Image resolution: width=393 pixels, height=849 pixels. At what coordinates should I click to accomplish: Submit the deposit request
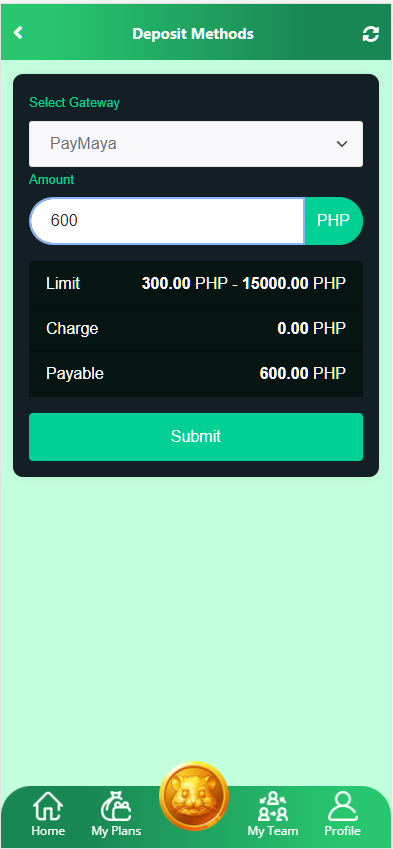[196, 437]
